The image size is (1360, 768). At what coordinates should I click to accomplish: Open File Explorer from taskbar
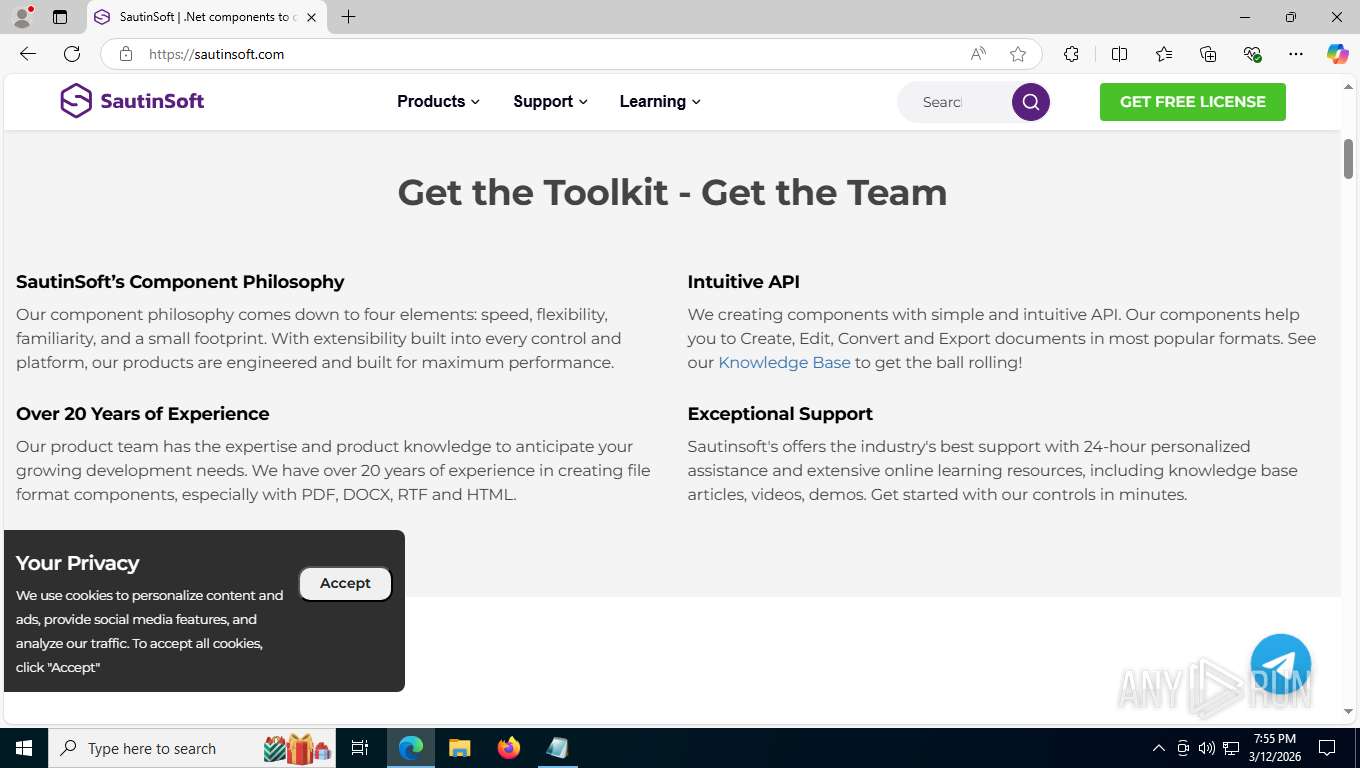point(459,748)
